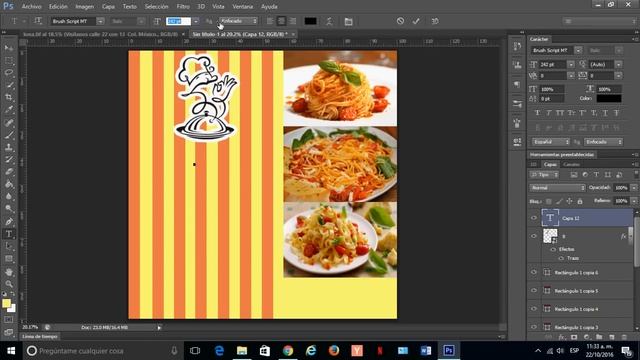Open the Capa menu
The height and width of the screenshot is (360, 640).
[108, 7]
